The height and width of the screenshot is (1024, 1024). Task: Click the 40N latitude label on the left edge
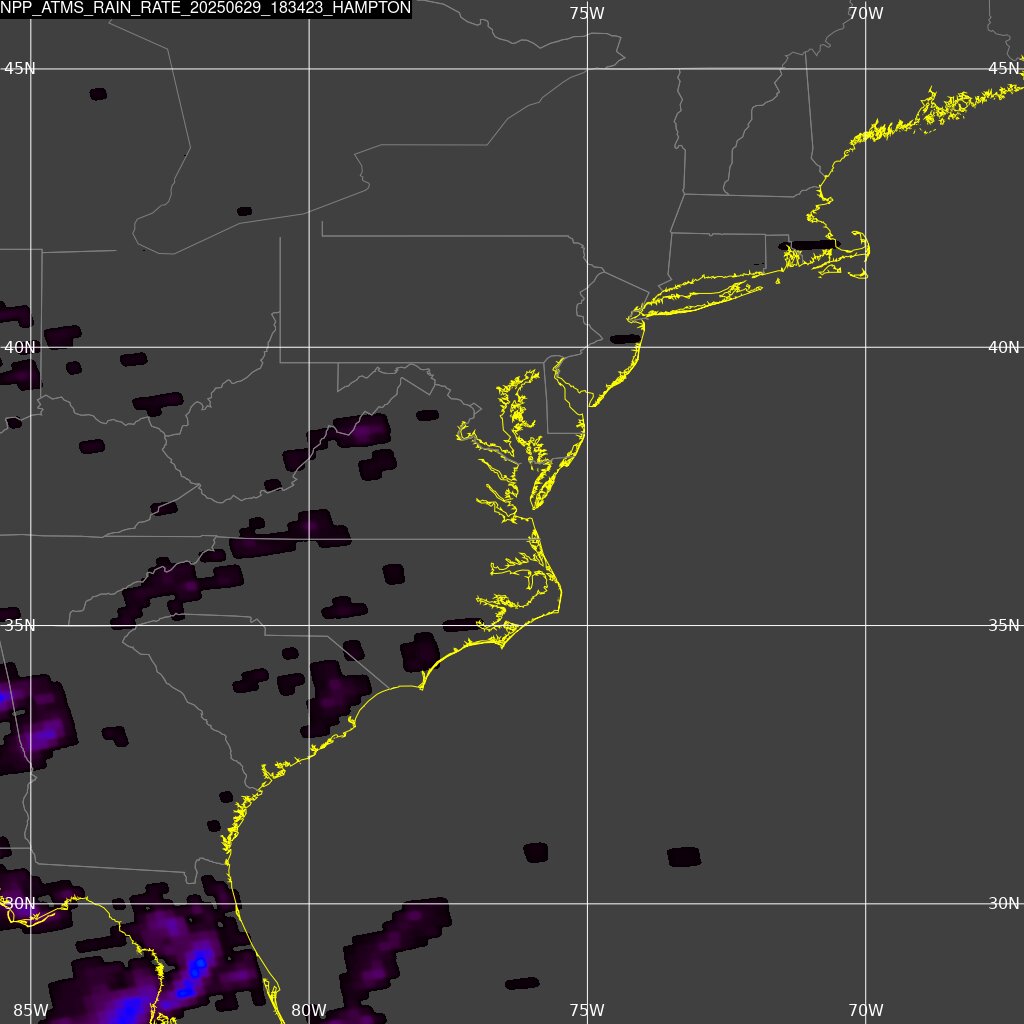point(20,347)
